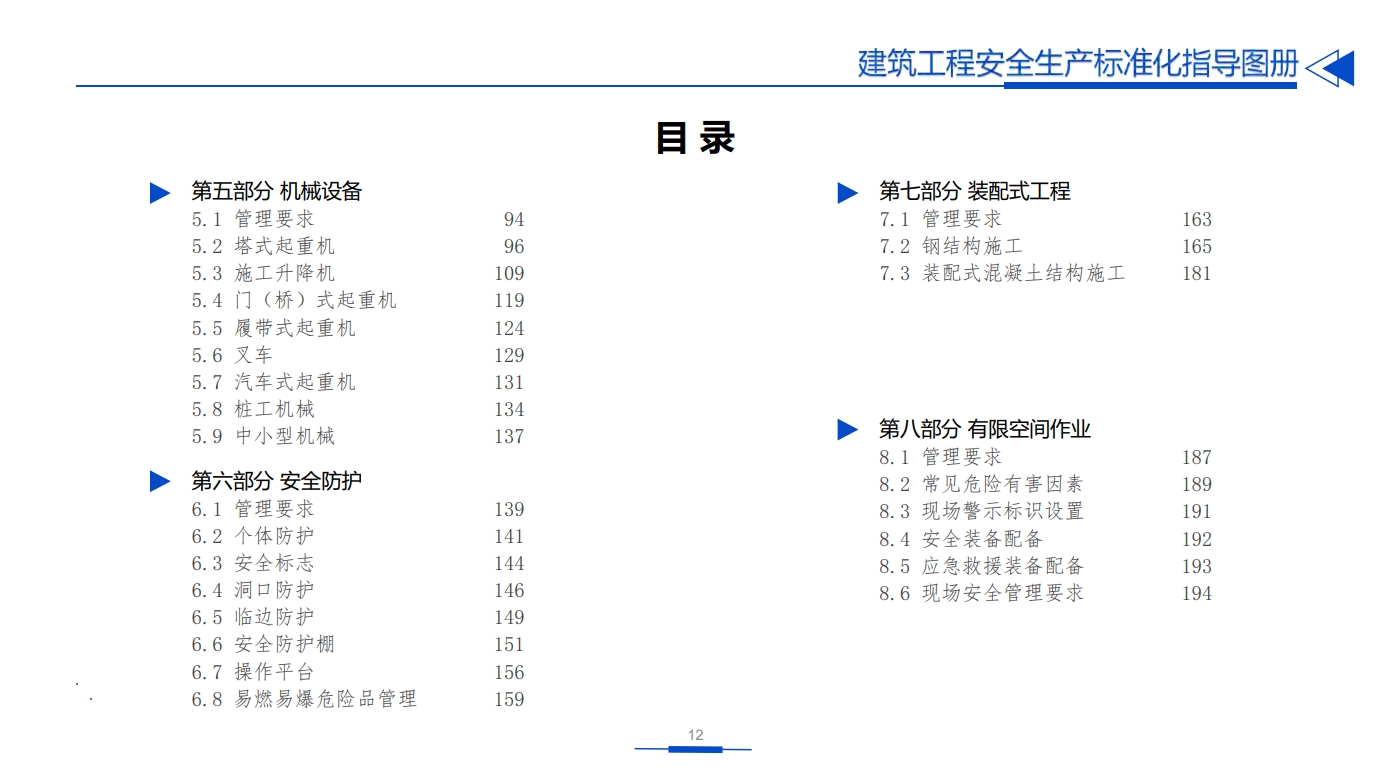Image resolution: width=1393 pixels, height=771 pixels.
Task: Click page number 191 for 现场警示标识设置
Action: (1197, 512)
